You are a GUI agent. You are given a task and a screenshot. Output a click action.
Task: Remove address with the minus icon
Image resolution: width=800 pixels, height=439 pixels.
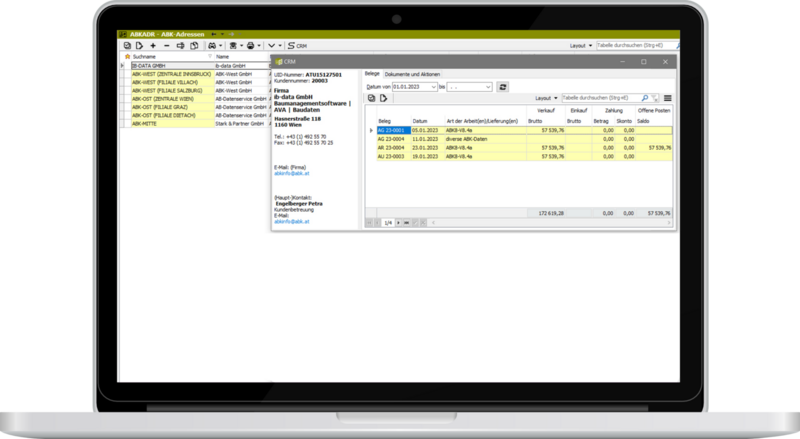click(166, 46)
